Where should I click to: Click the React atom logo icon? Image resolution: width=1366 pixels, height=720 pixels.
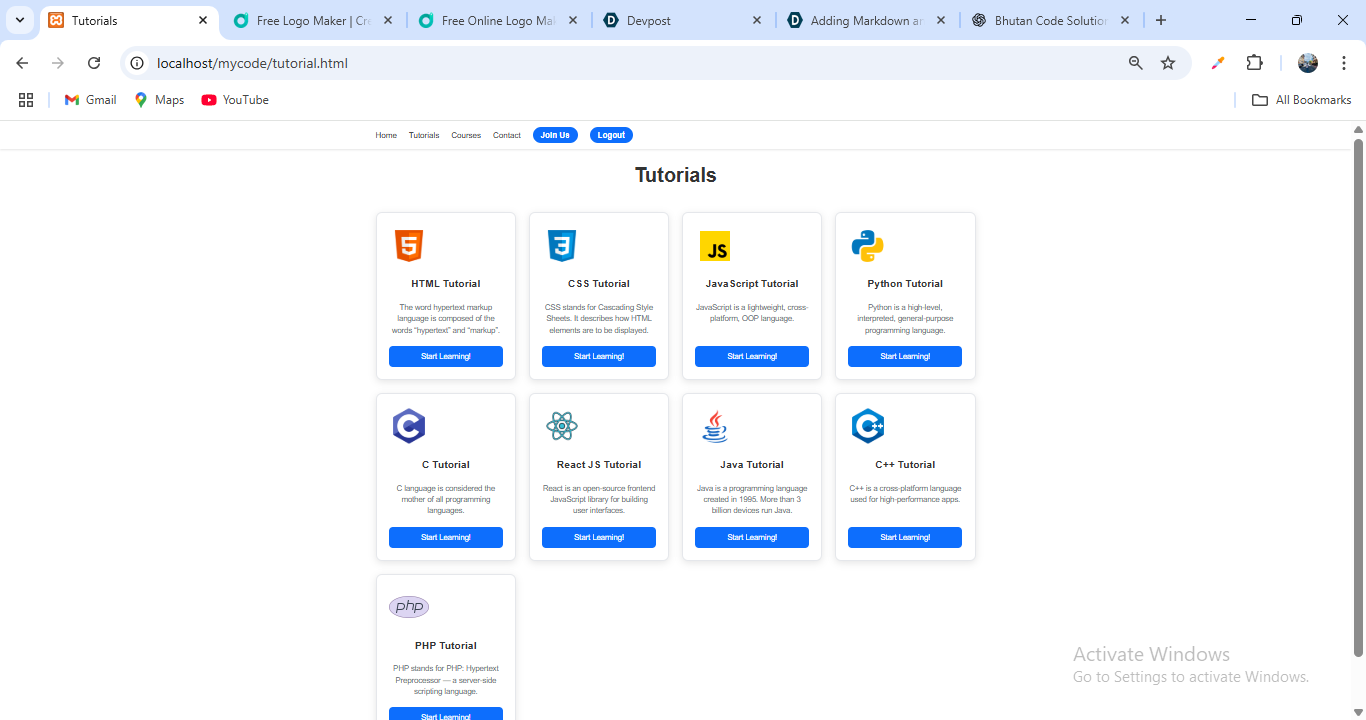tap(562, 427)
